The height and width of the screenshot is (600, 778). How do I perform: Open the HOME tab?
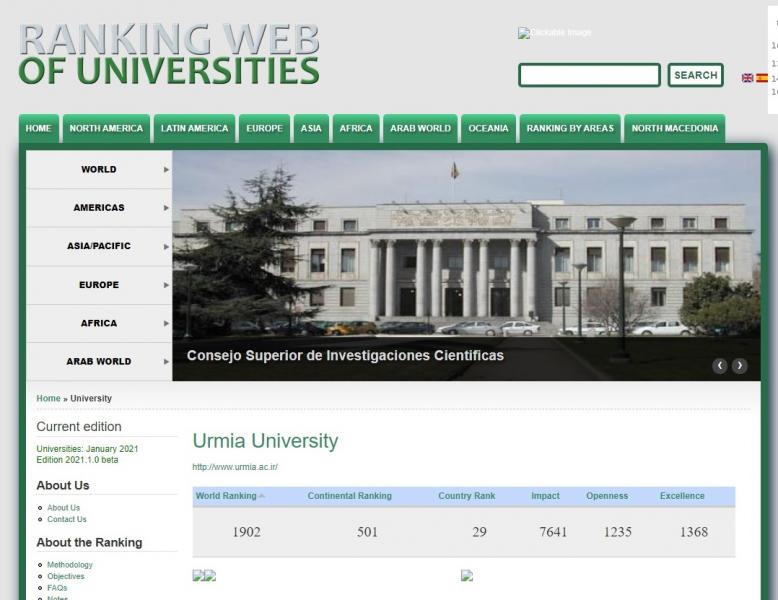click(39, 129)
